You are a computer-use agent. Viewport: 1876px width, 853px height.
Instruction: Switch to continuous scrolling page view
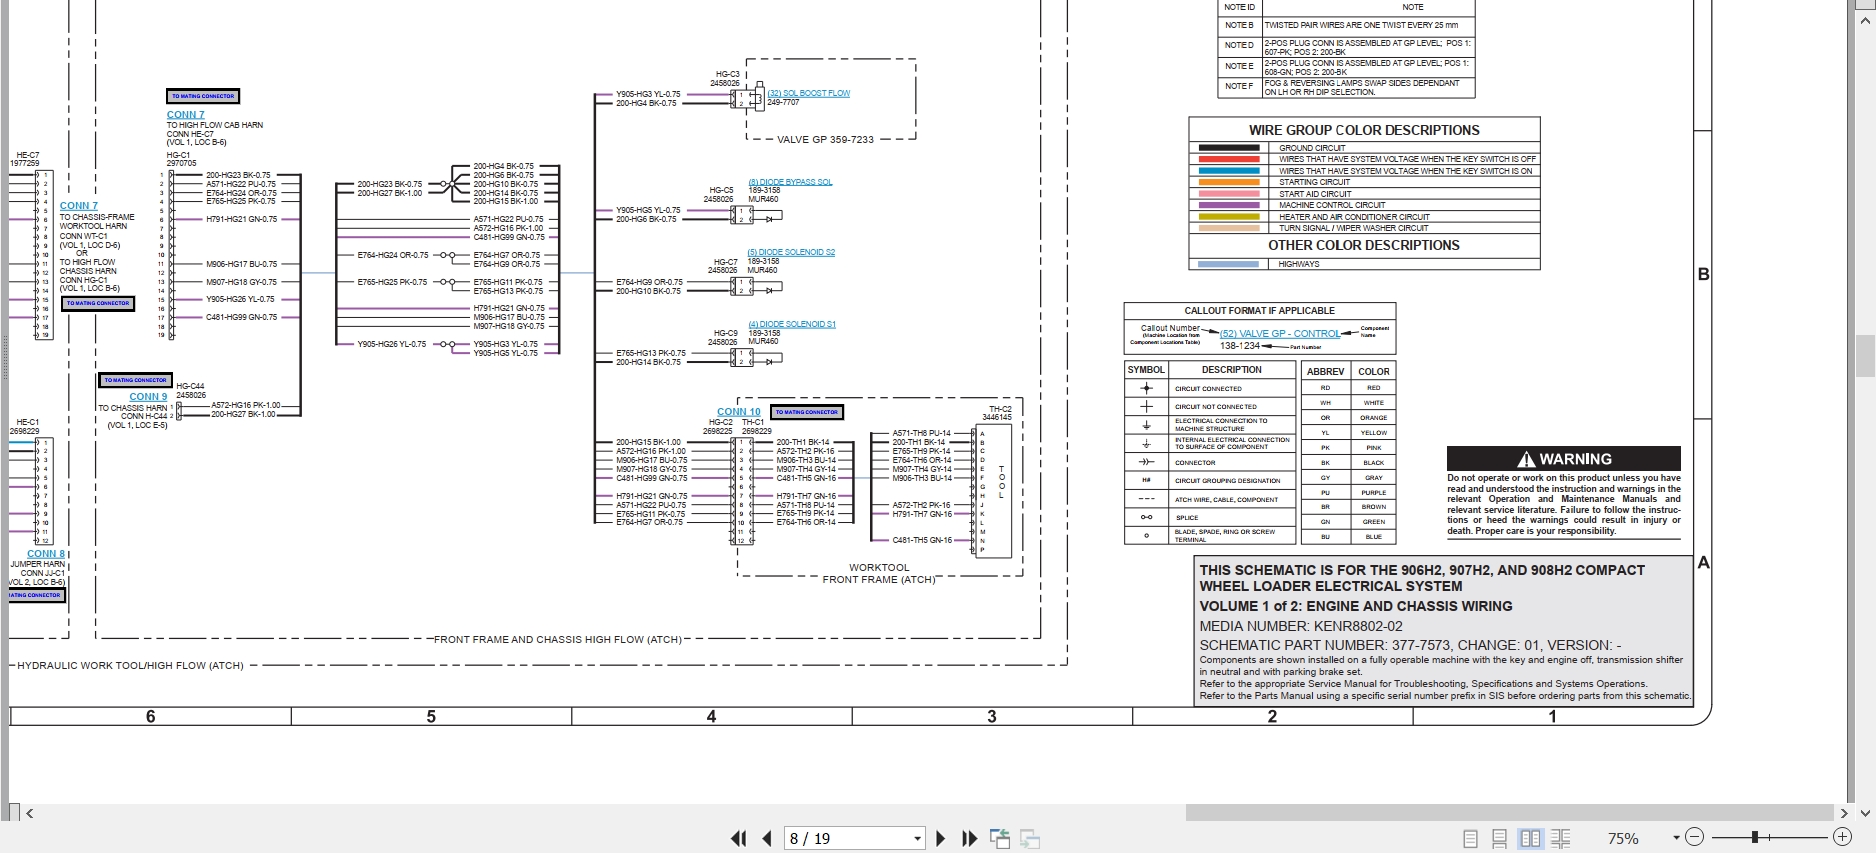coord(1499,839)
